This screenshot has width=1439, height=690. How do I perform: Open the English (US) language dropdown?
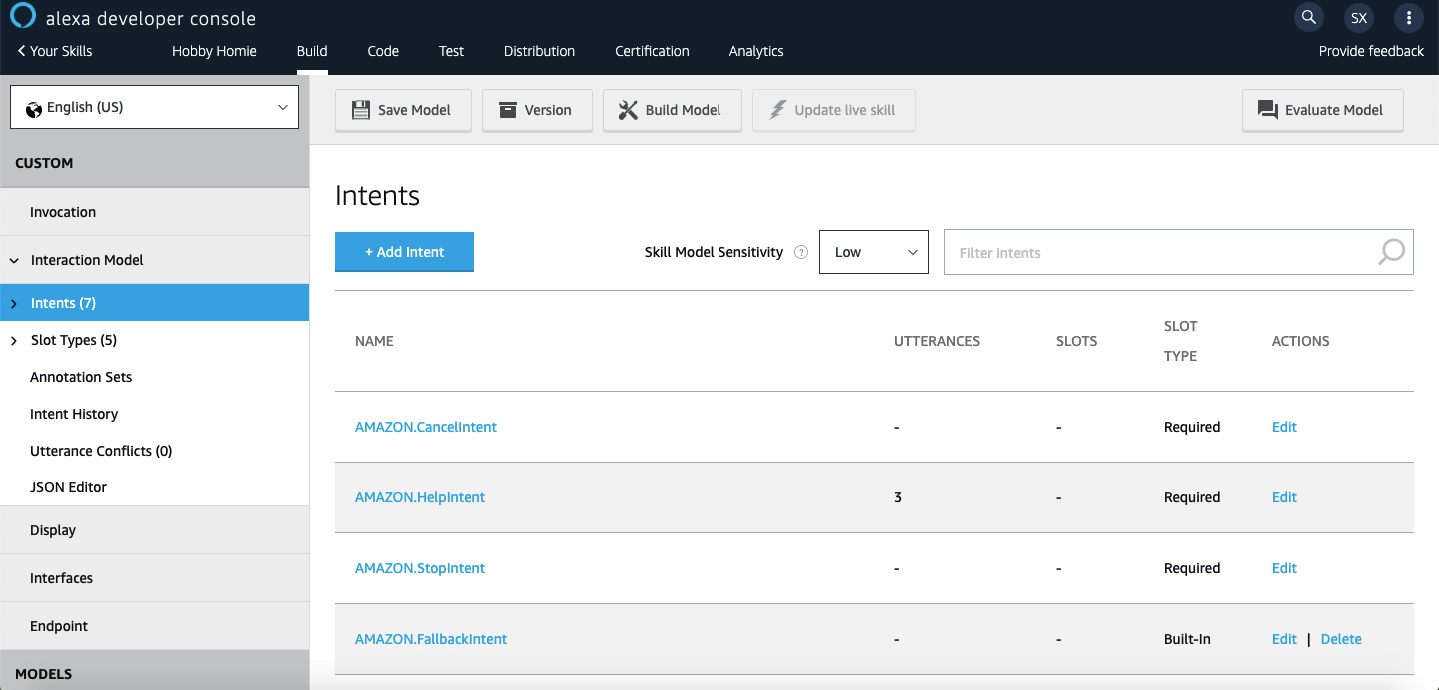coord(154,107)
